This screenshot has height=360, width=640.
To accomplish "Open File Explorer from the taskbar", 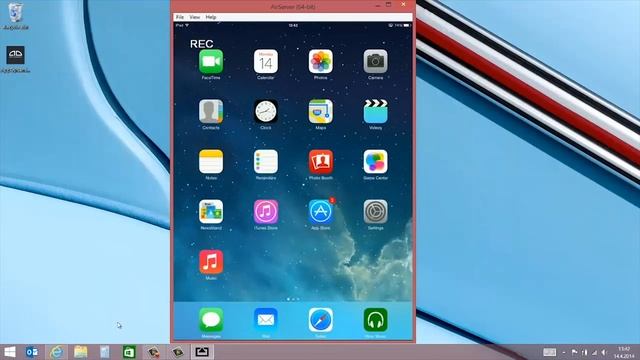I will [x=80, y=352].
